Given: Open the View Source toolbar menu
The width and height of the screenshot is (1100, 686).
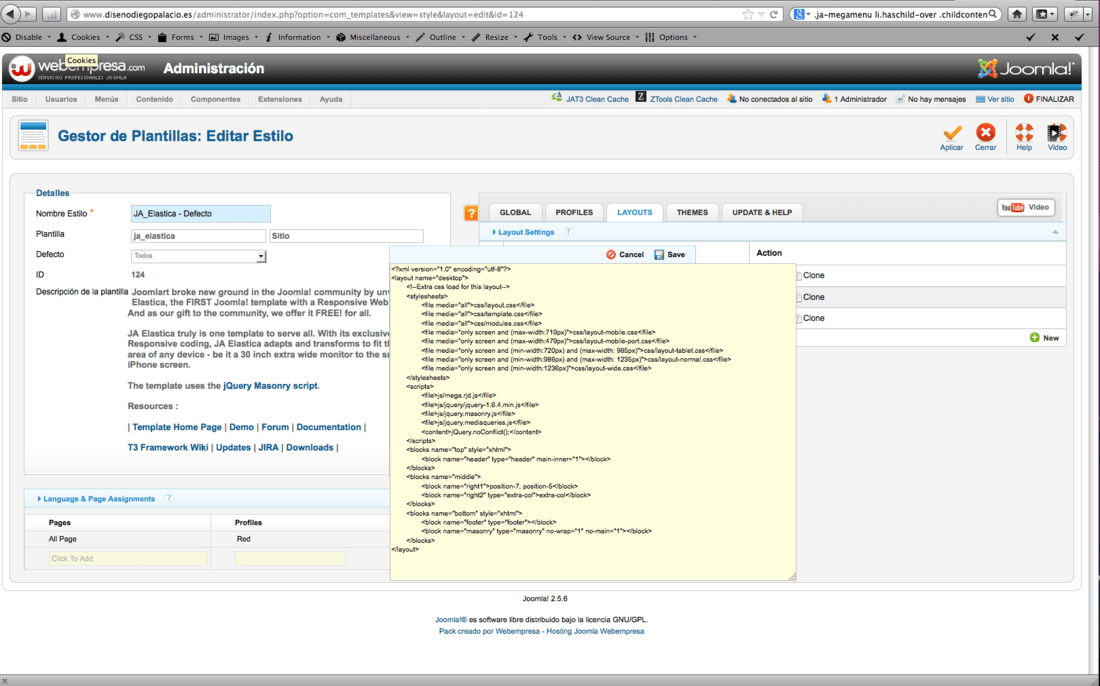Looking at the screenshot, I should pyautogui.click(x=606, y=37).
